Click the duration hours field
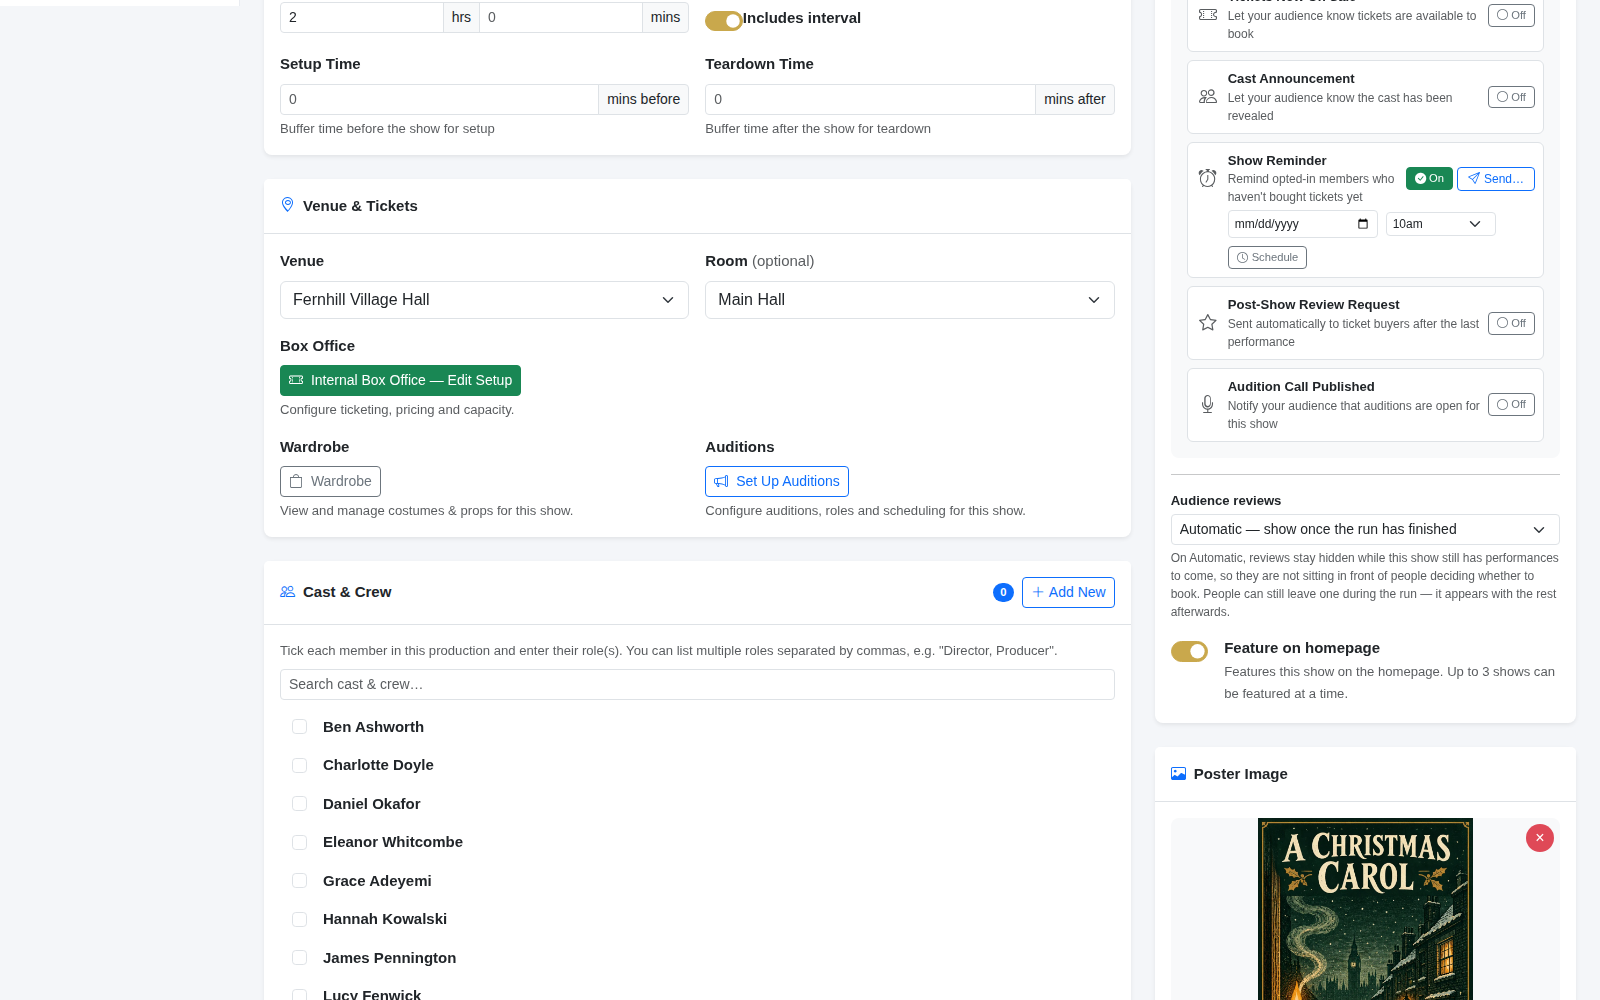 click(361, 17)
